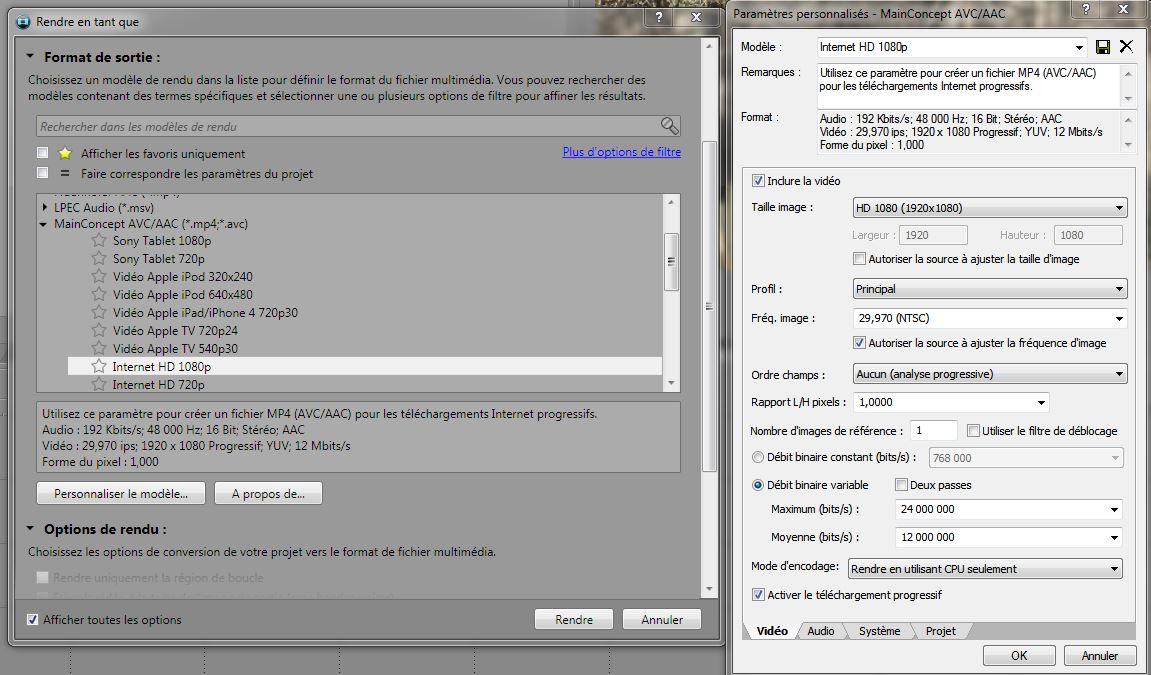Viewport: 1151px width, 675px height.
Task: Open the Taille image dropdown
Action: coord(989,208)
